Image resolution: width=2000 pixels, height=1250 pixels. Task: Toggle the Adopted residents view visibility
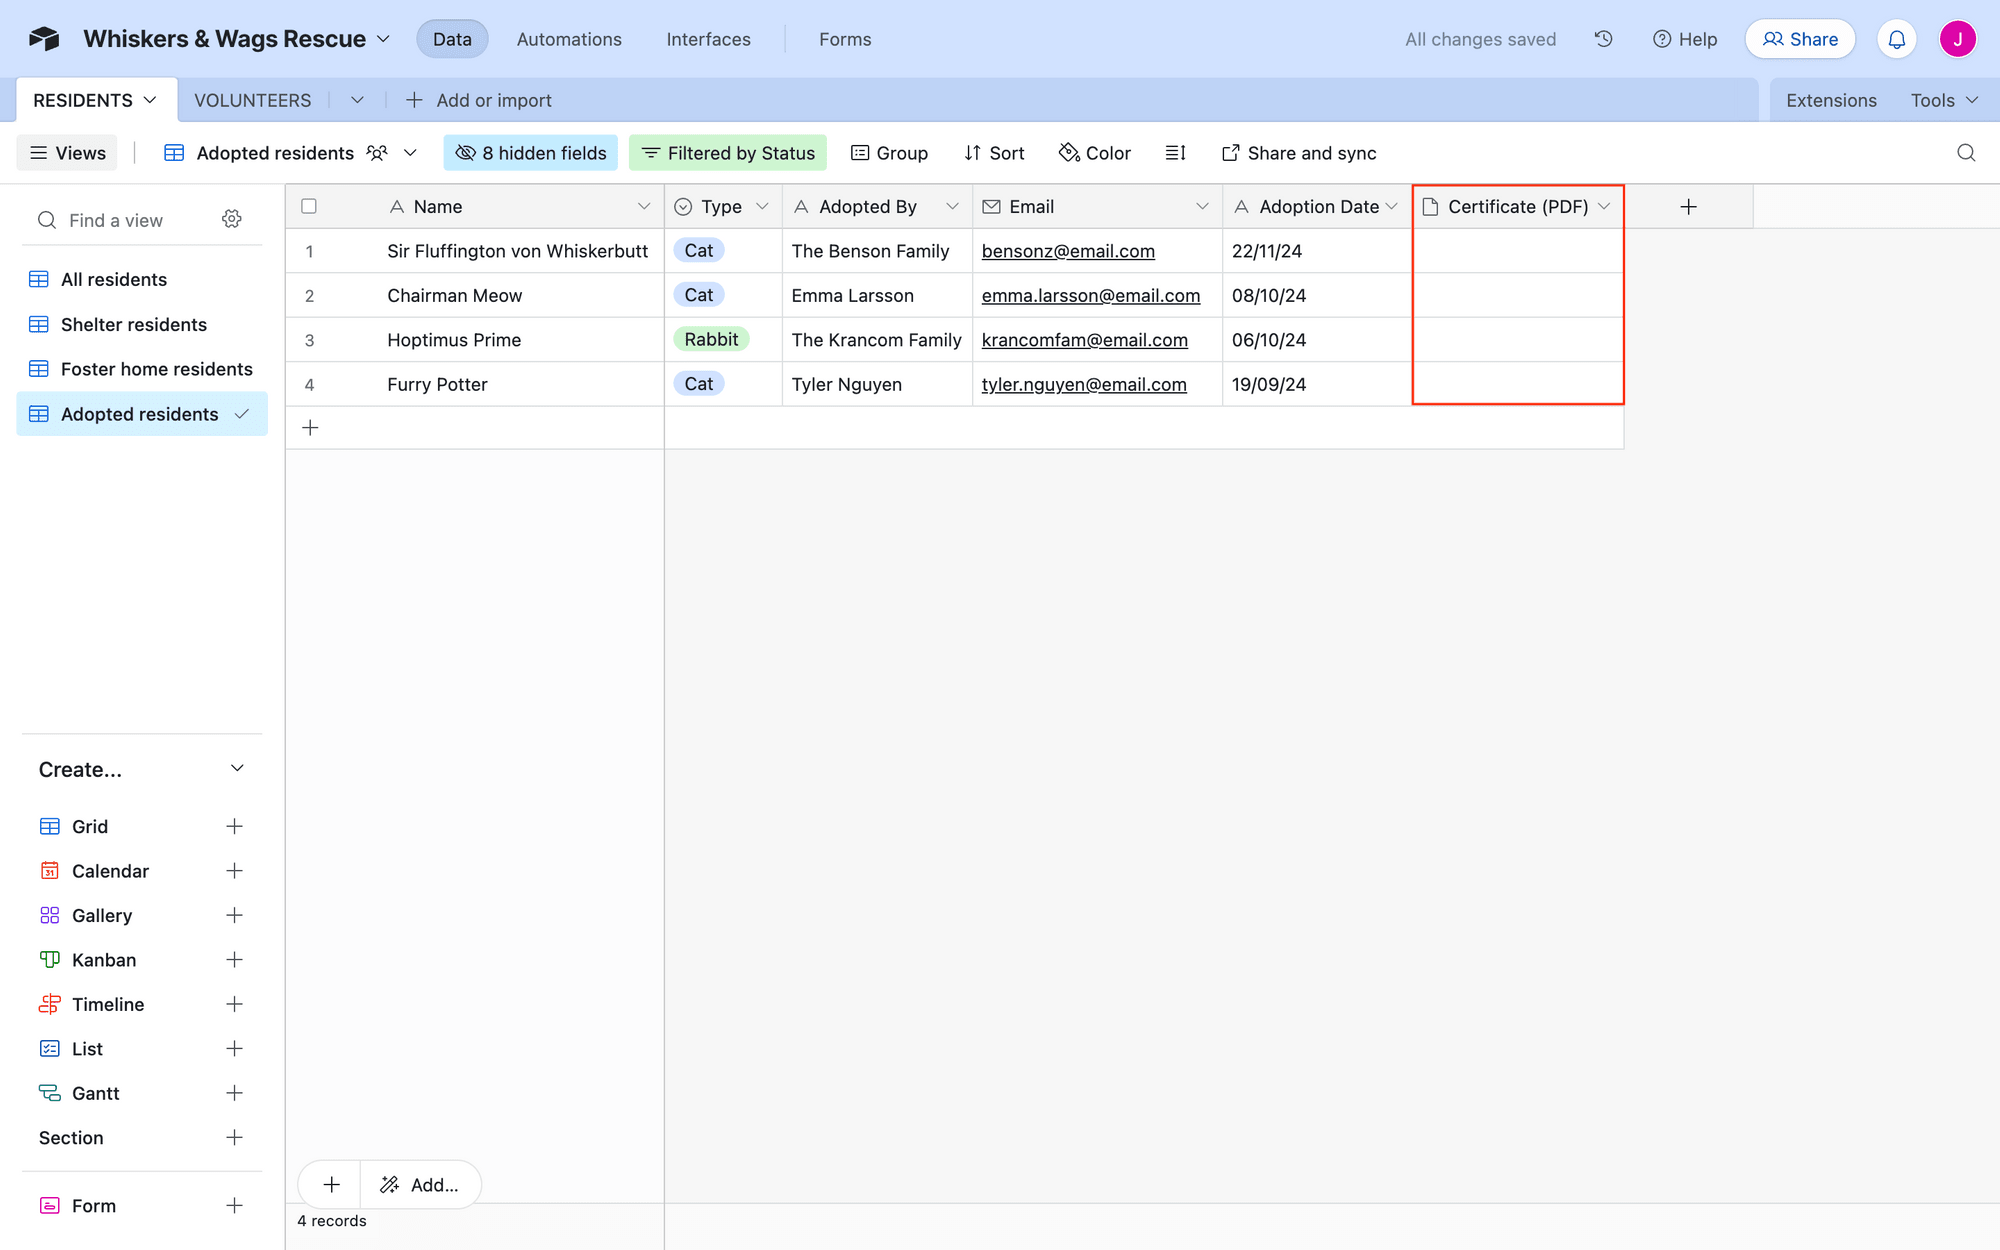240,413
